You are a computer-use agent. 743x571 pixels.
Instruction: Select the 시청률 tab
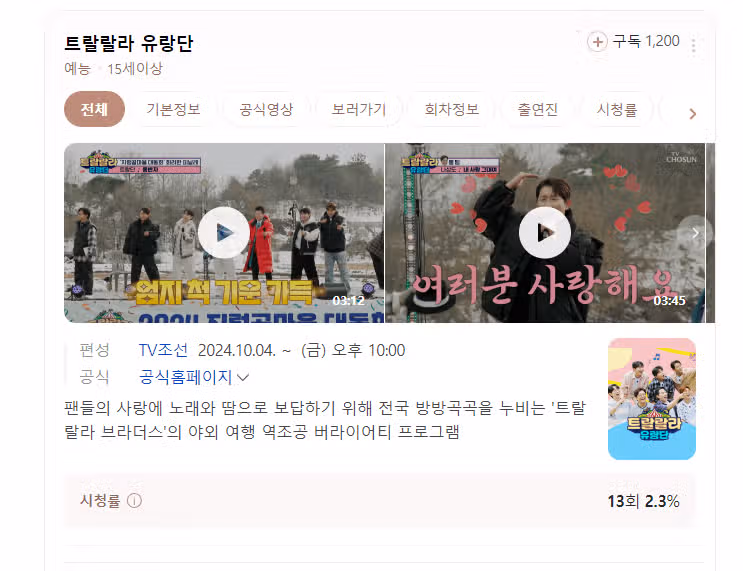pos(616,109)
